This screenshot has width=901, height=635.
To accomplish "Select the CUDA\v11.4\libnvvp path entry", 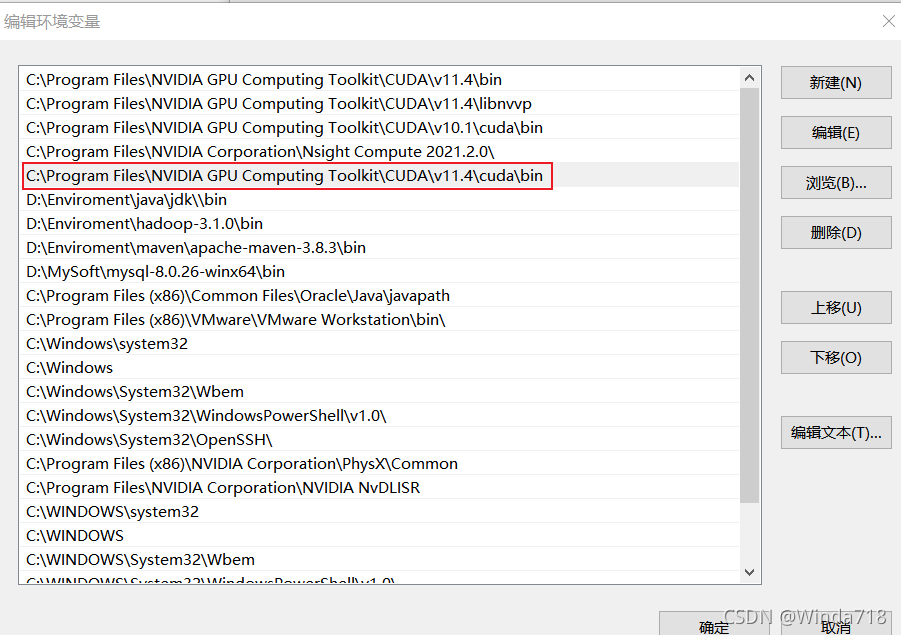I will click(x=379, y=103).
